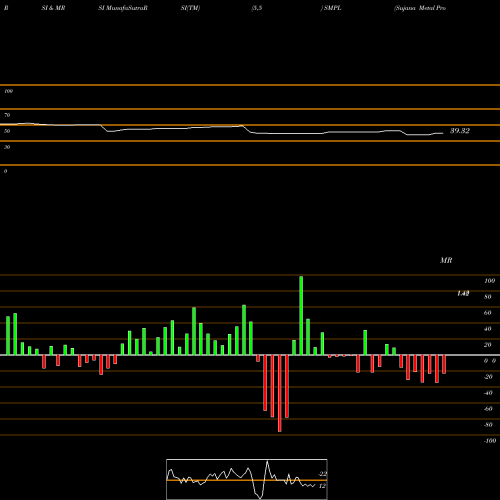This screenshot has width=500, height=500.
Task: Click the RSI line end near 39.32
Action: point(442,133)
